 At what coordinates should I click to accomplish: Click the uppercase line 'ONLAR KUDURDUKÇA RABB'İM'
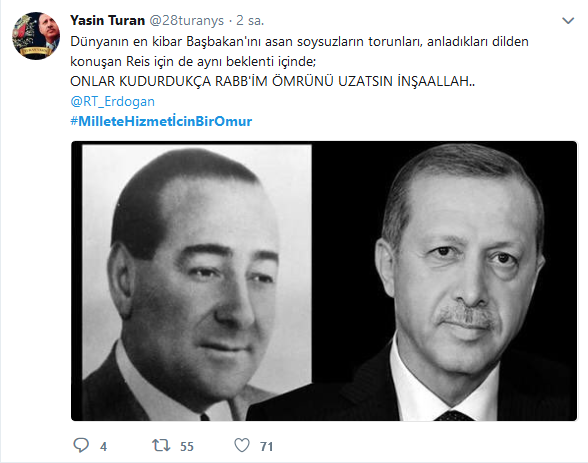[273, 81]
